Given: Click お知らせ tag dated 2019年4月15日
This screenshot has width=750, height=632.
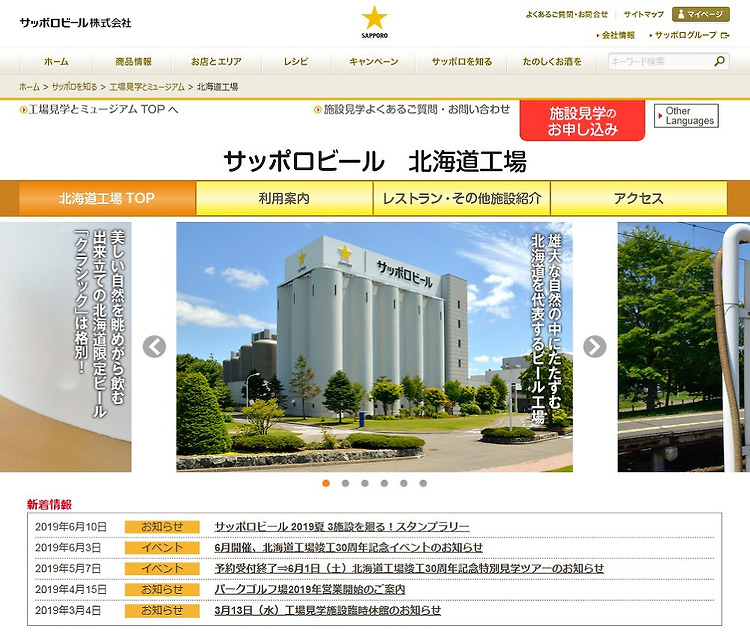Looking at the screenshot, I should pos(162,589).
